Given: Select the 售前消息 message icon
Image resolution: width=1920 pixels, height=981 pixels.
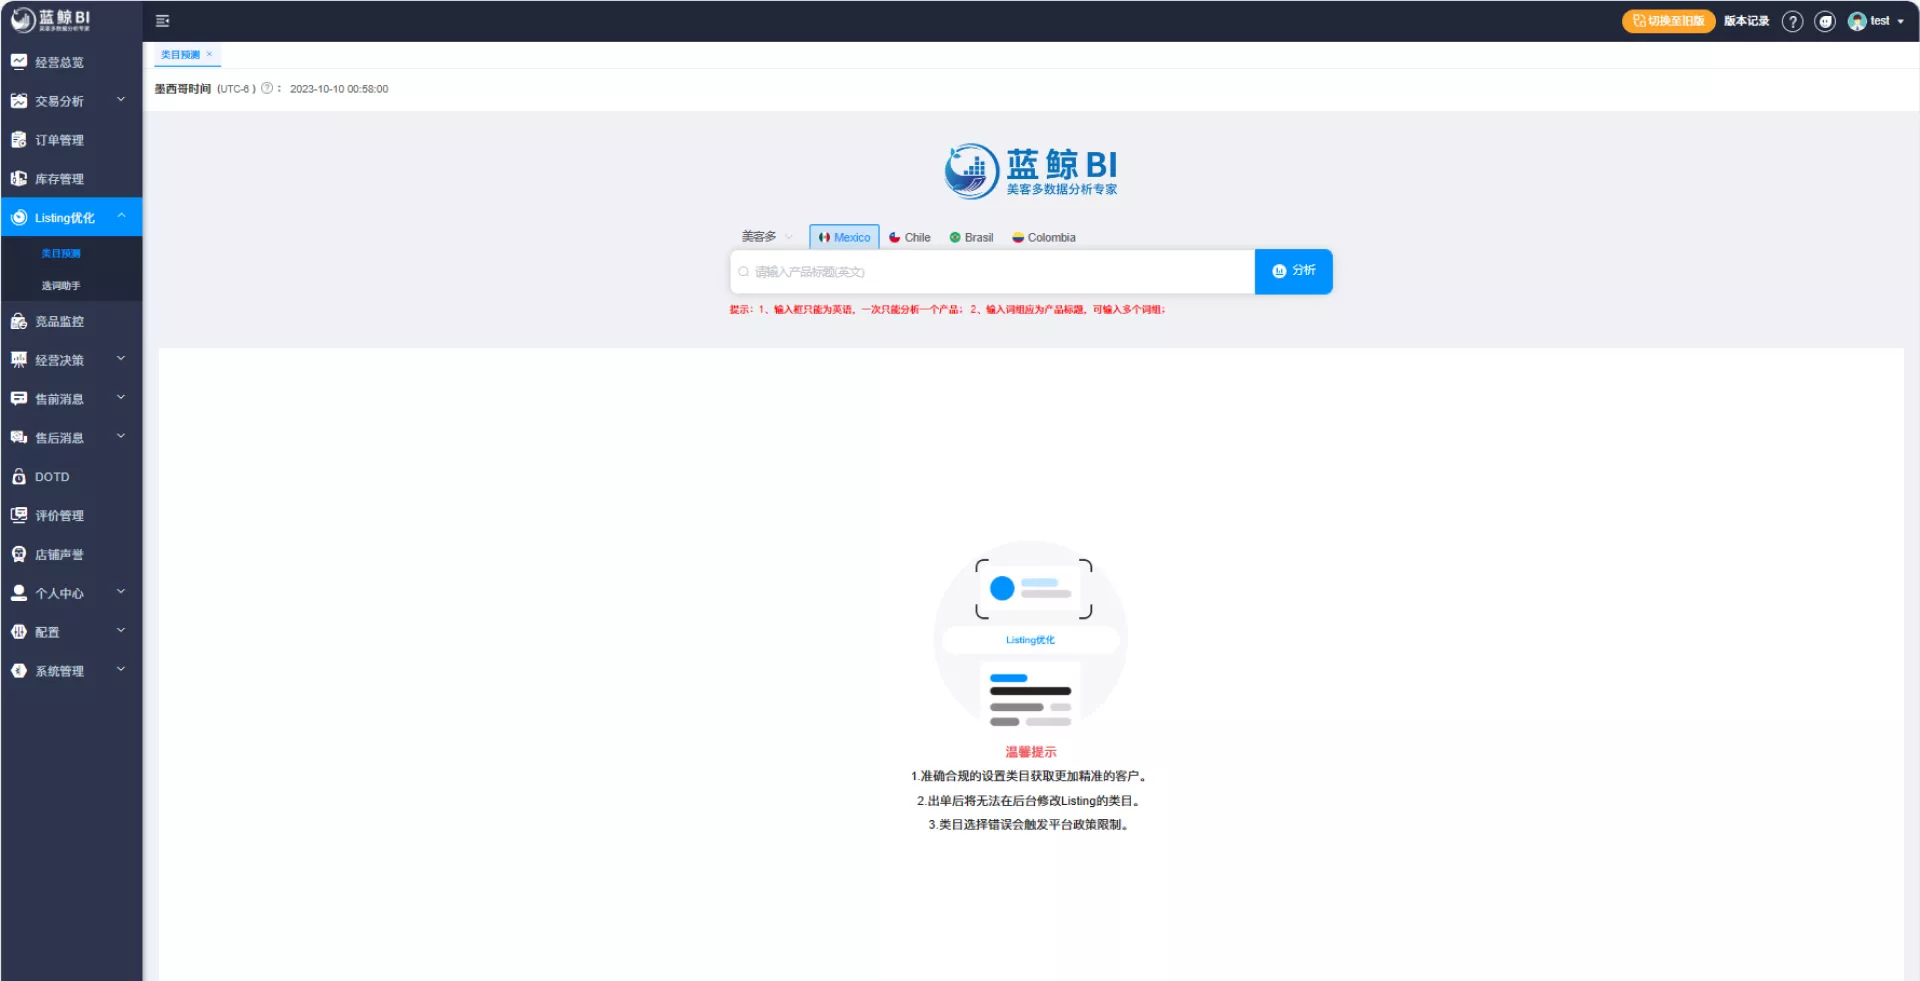Looking at the screenshot, I should tap(19, 399).
